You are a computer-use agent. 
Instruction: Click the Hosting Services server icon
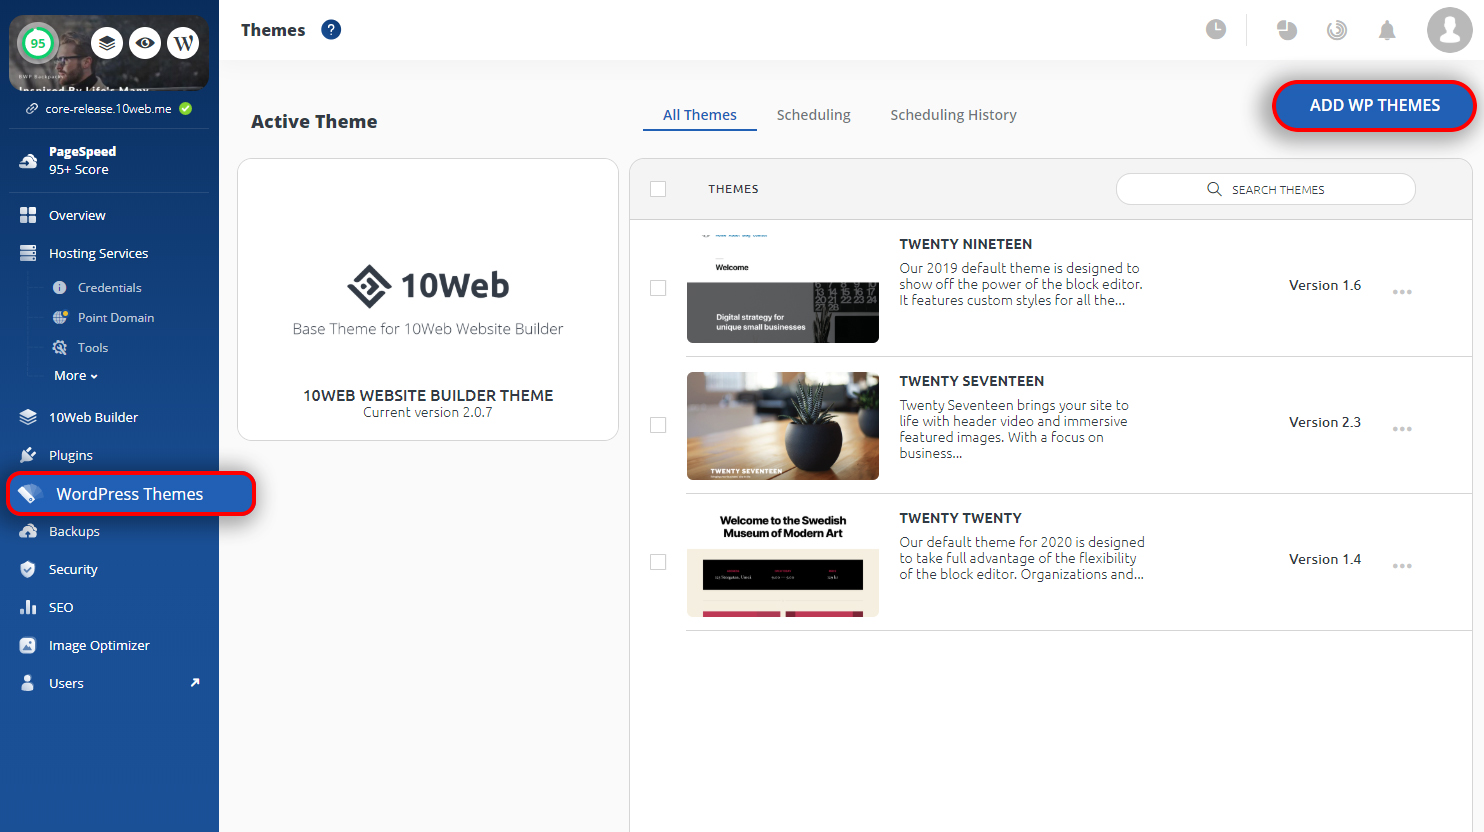pyautogui.click(x=28, y=253)
